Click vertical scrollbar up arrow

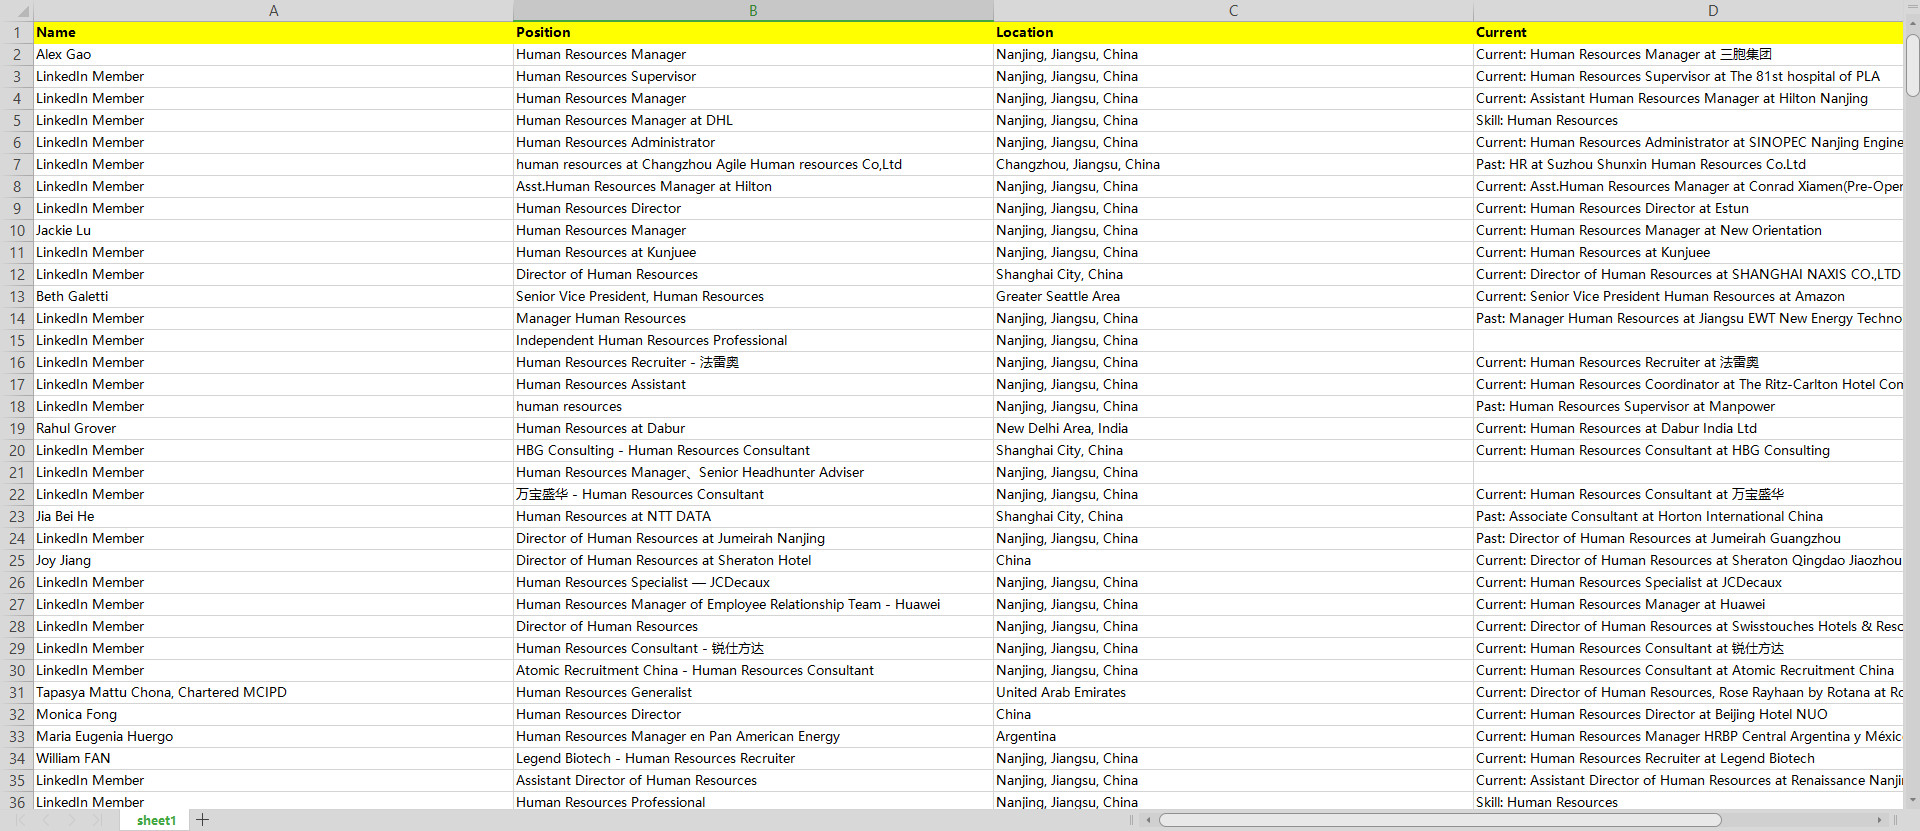(1912, 27)
